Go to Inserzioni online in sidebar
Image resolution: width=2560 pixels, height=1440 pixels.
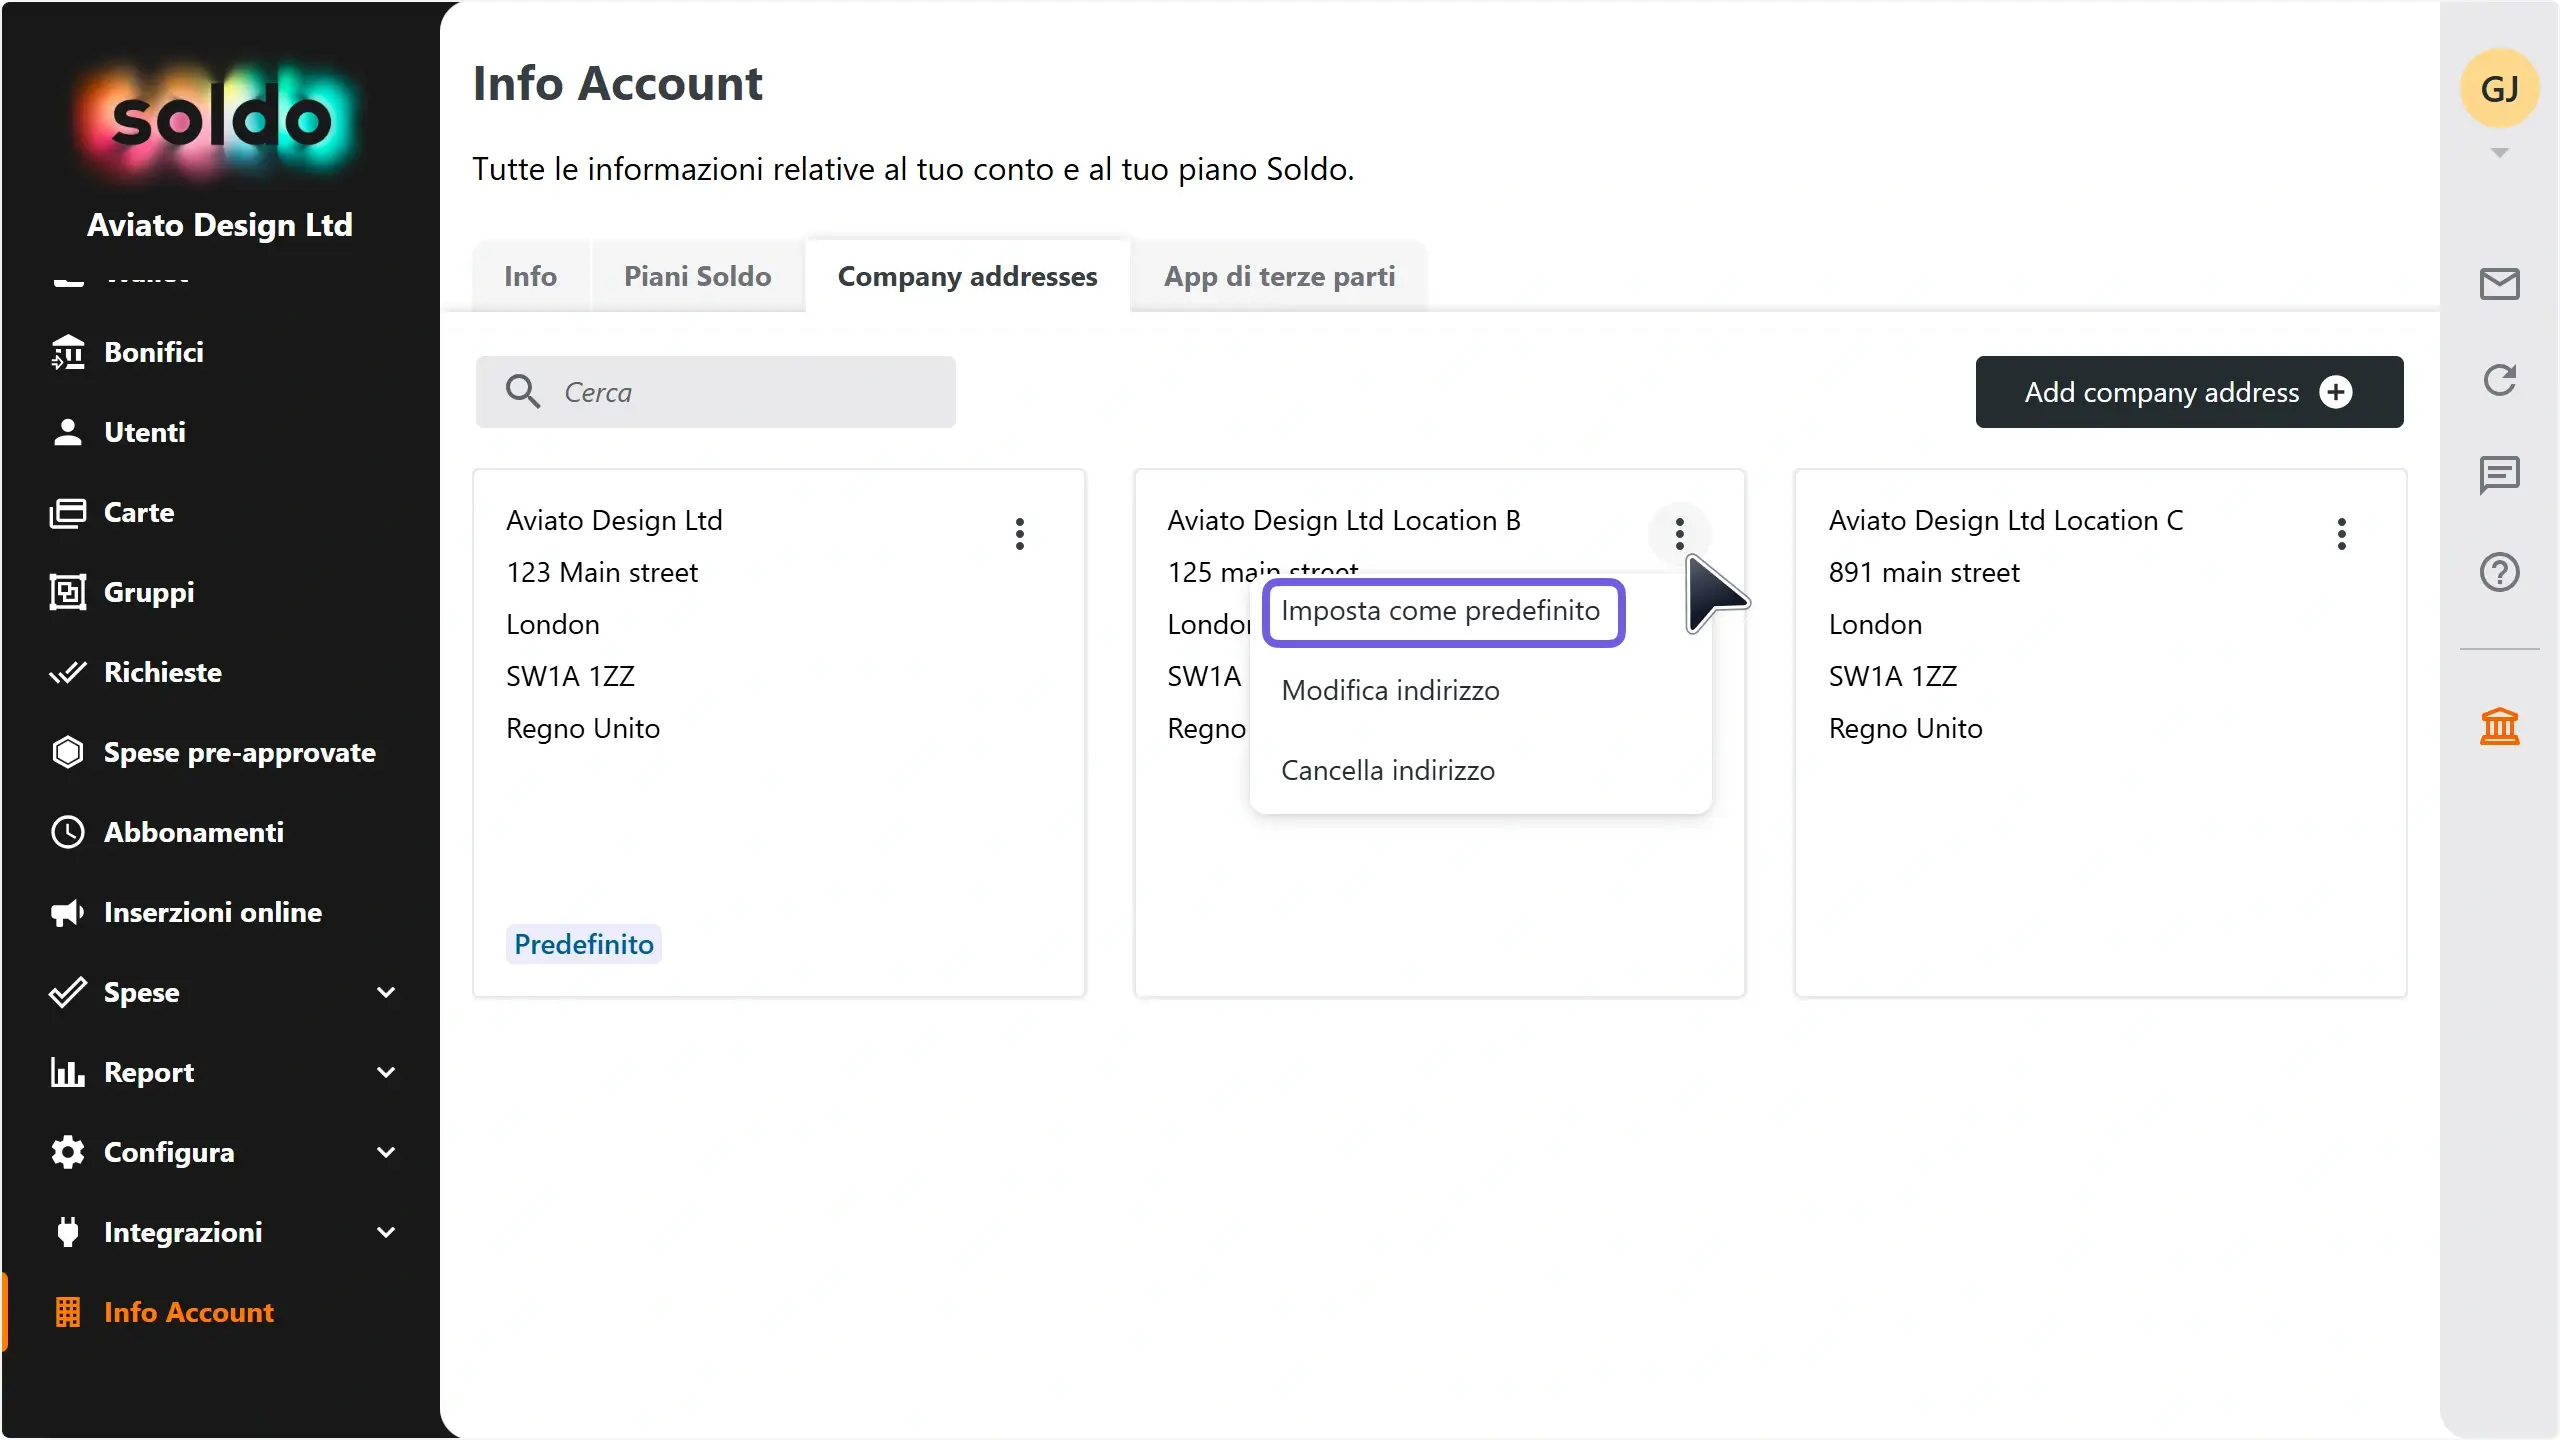coord(213,912)
